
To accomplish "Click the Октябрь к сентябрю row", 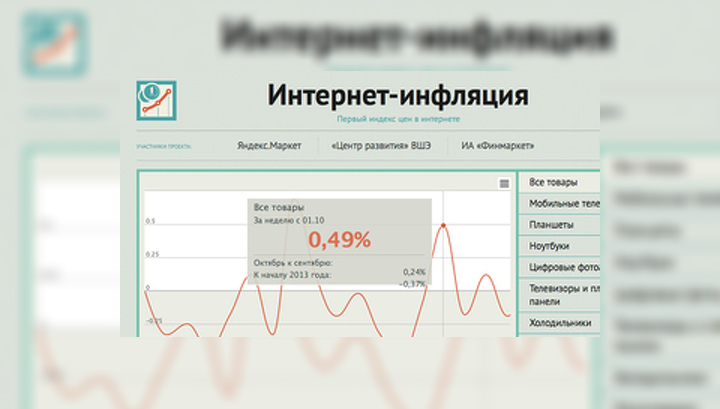I will [339, 263].
